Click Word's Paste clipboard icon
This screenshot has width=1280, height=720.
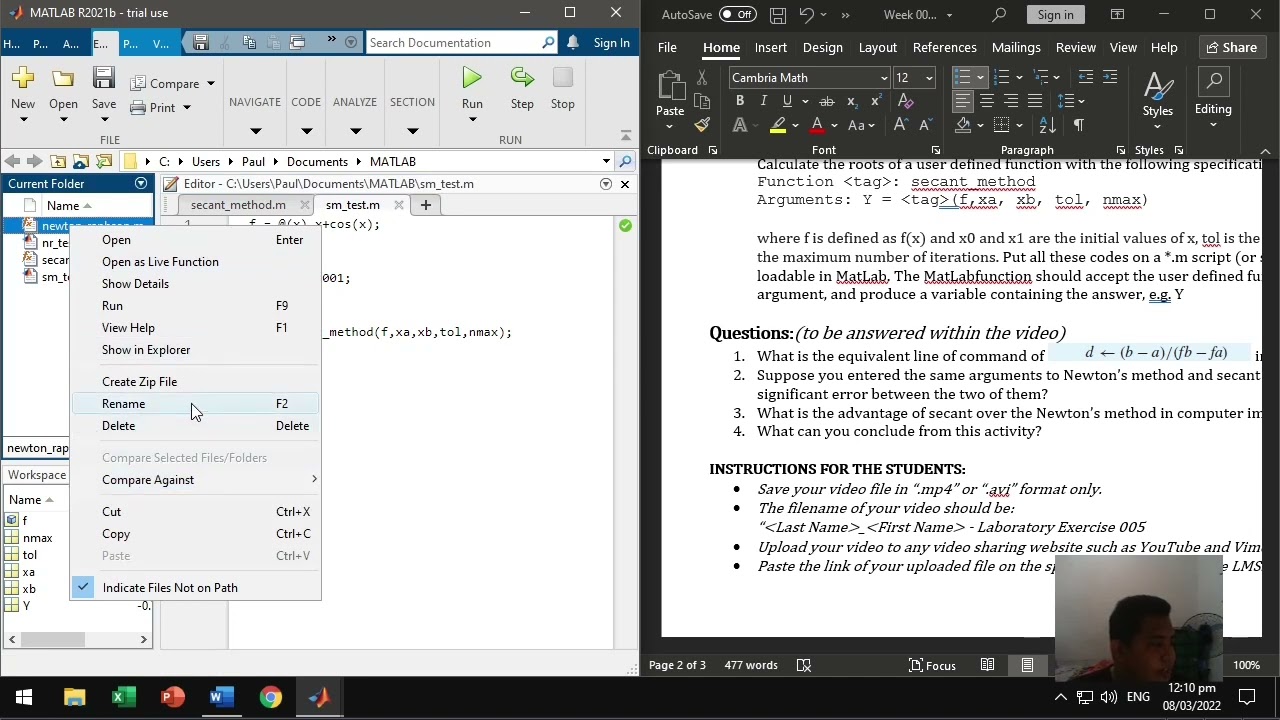coord(670,85)
